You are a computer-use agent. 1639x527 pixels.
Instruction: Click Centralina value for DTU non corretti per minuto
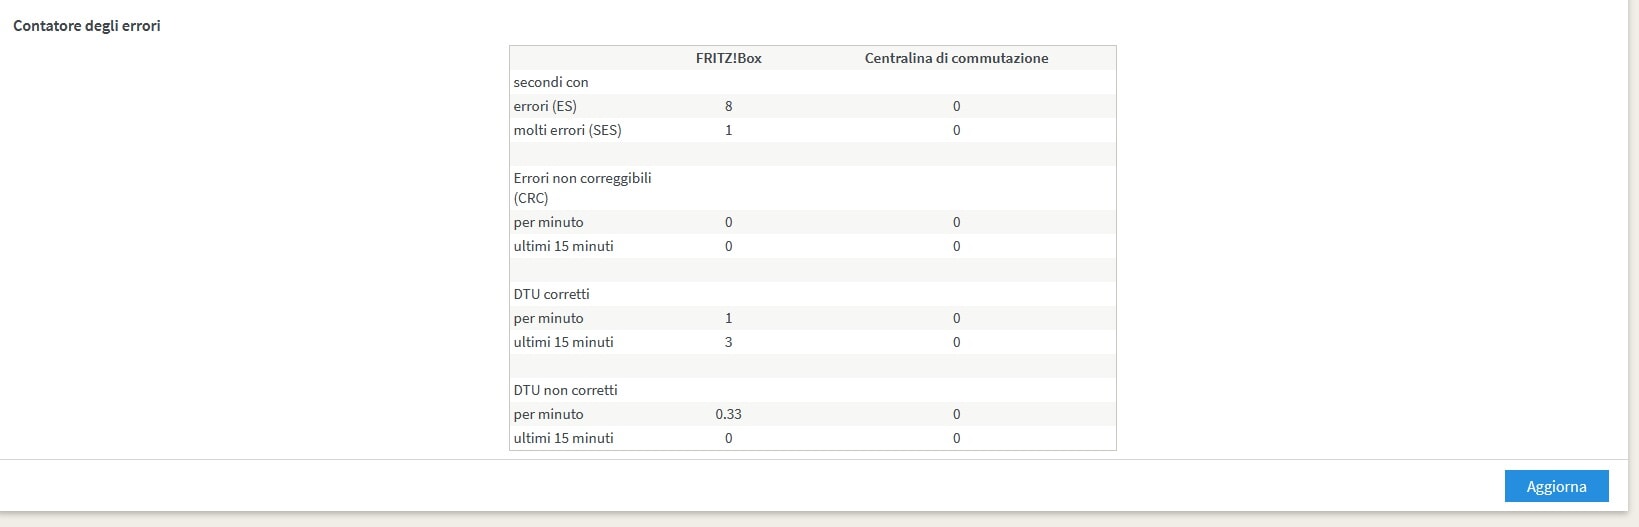(956, 414)
